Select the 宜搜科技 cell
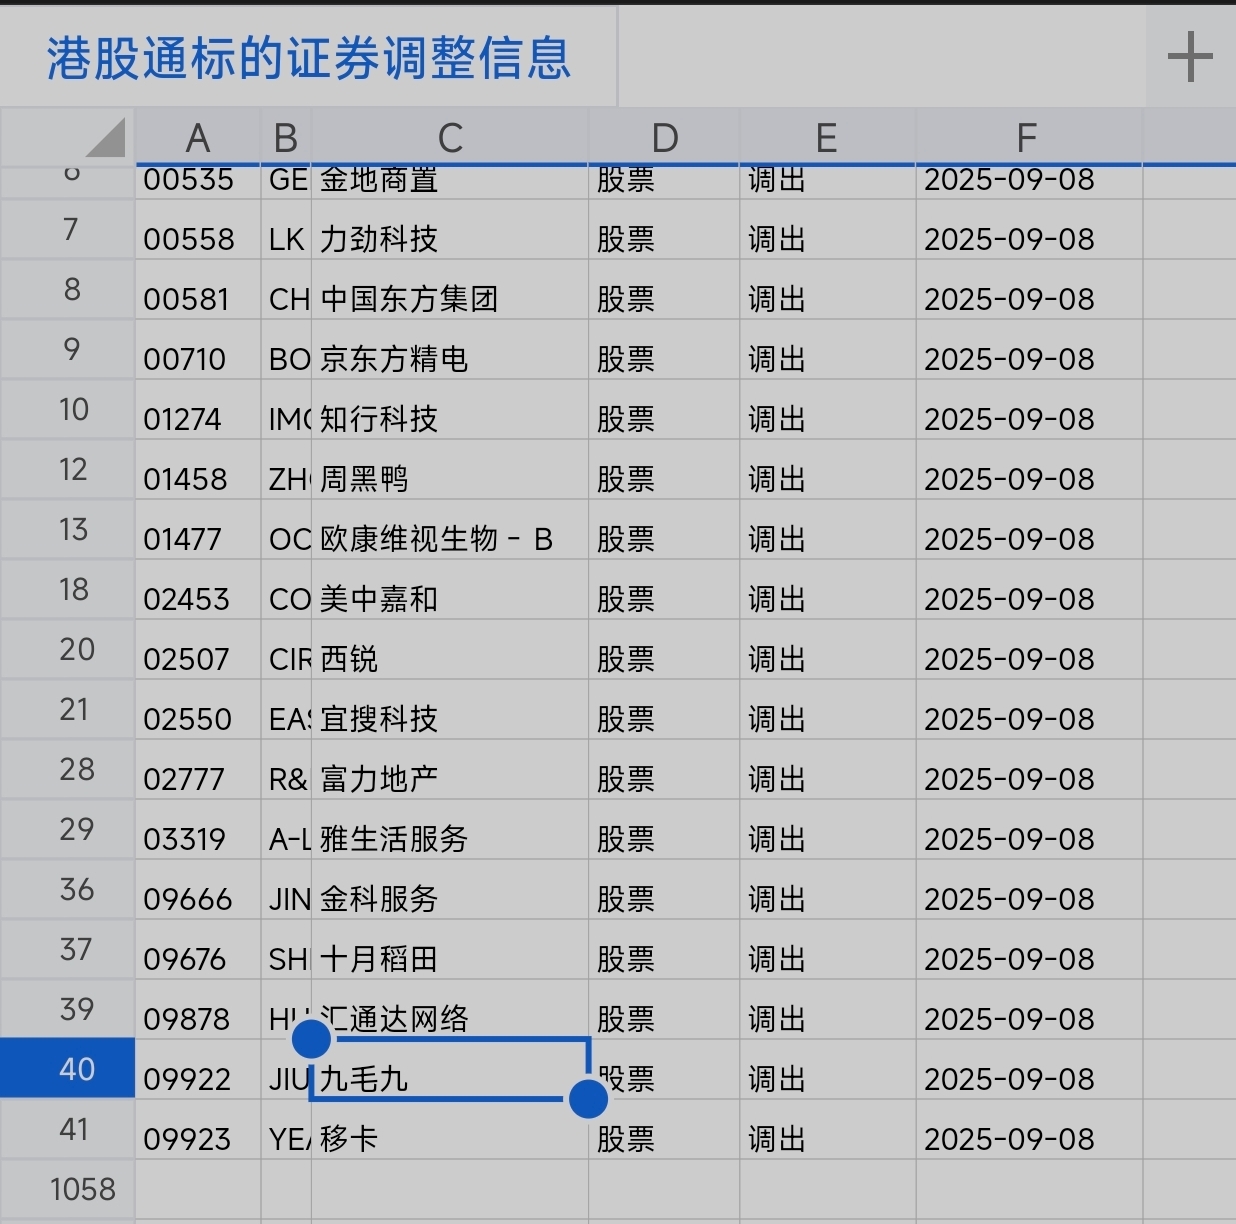Image resolution: width=1236 pixels, height=1224 pixels. click(450, 710)
